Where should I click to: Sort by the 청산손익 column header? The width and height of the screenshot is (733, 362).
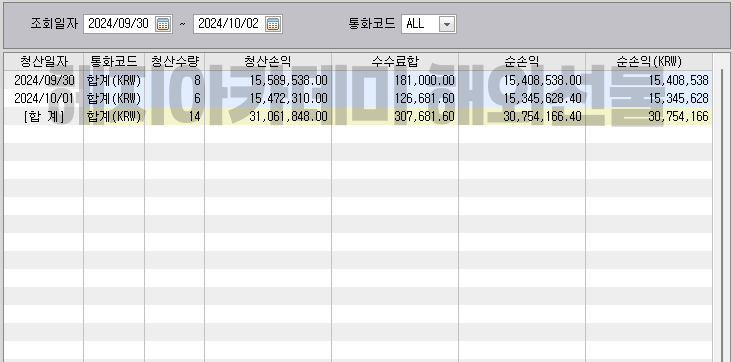click(268, 61)
